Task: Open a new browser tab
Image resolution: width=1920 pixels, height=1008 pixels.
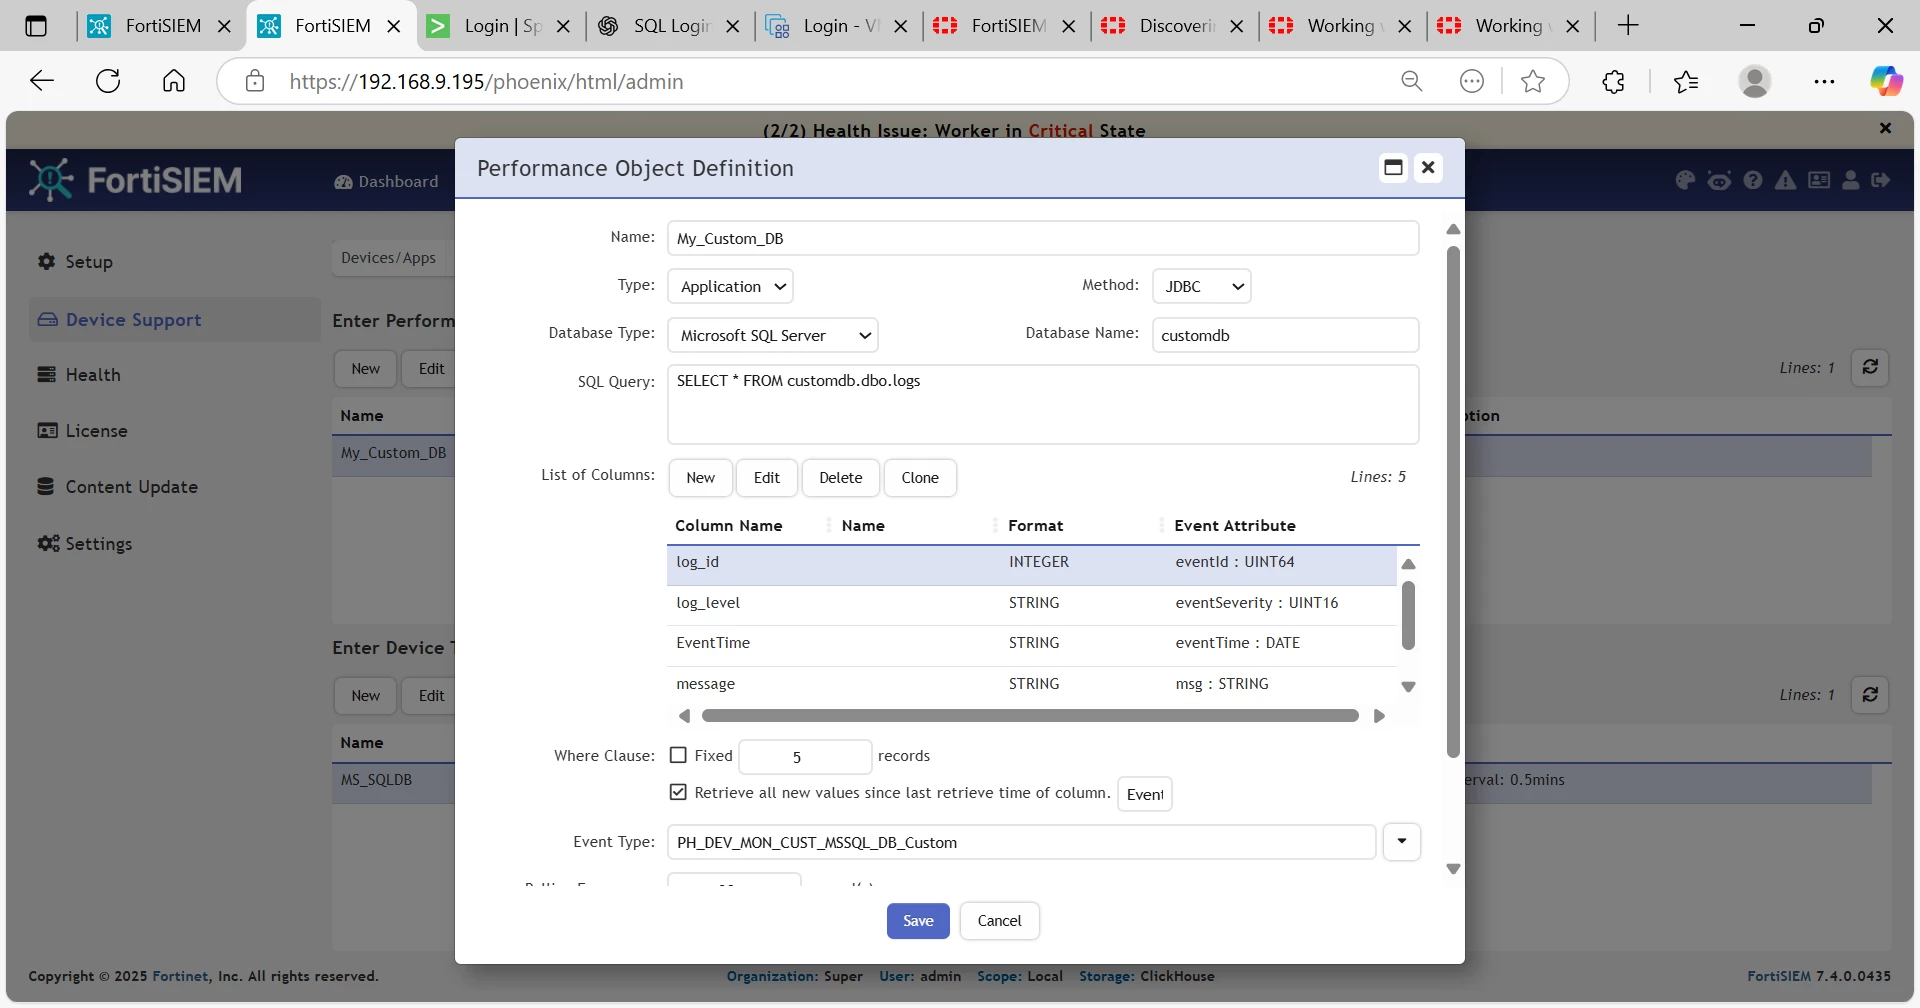Action: tap(1628, 26)
